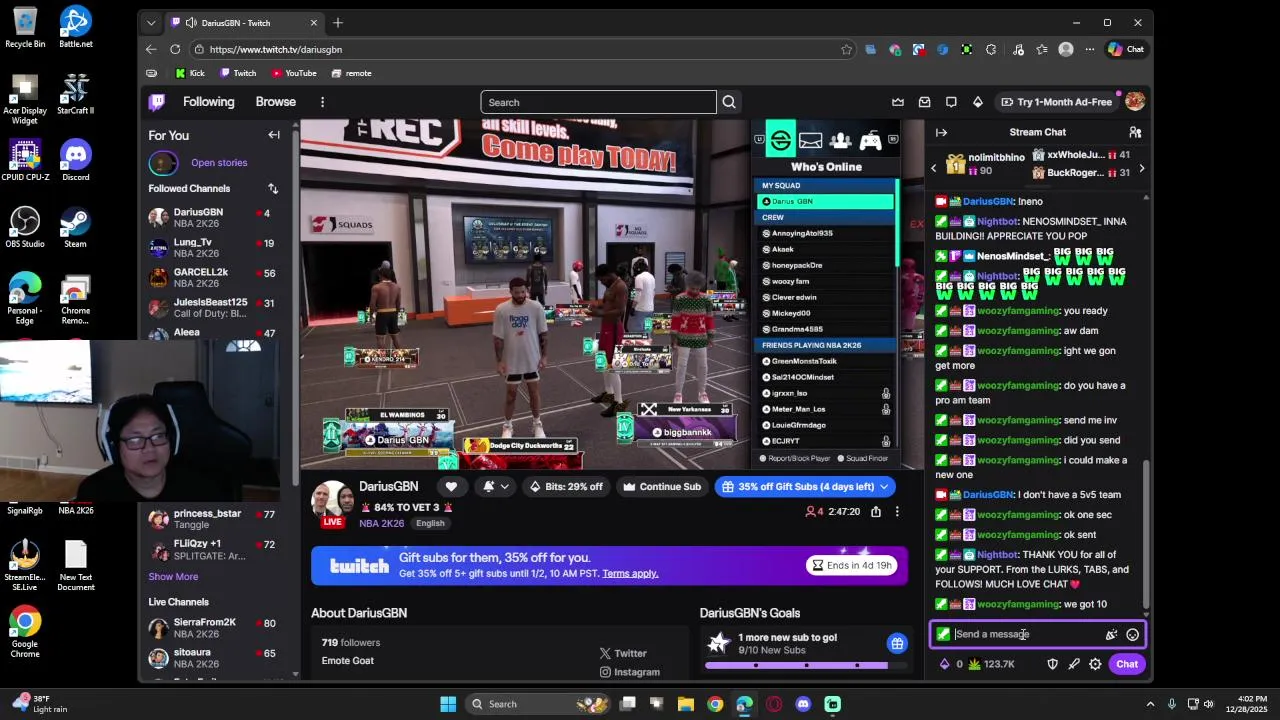Open the Kick bookmark
This screenshot has height=720, width=1280.
point(190,73)
